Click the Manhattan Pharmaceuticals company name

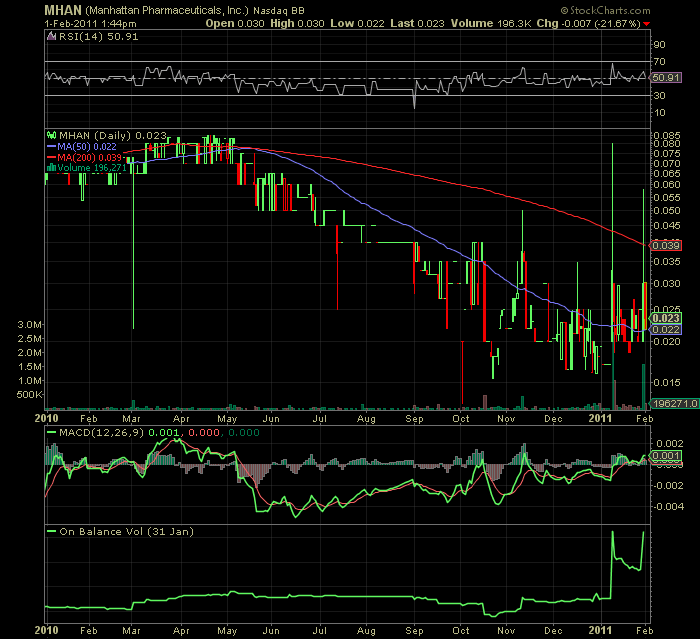(176, 9)
